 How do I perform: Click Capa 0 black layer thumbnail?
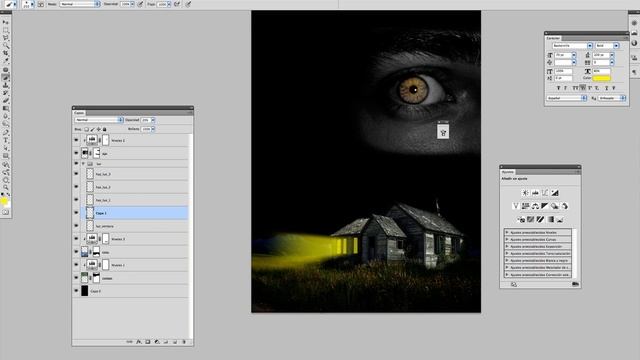pos(84,291)
